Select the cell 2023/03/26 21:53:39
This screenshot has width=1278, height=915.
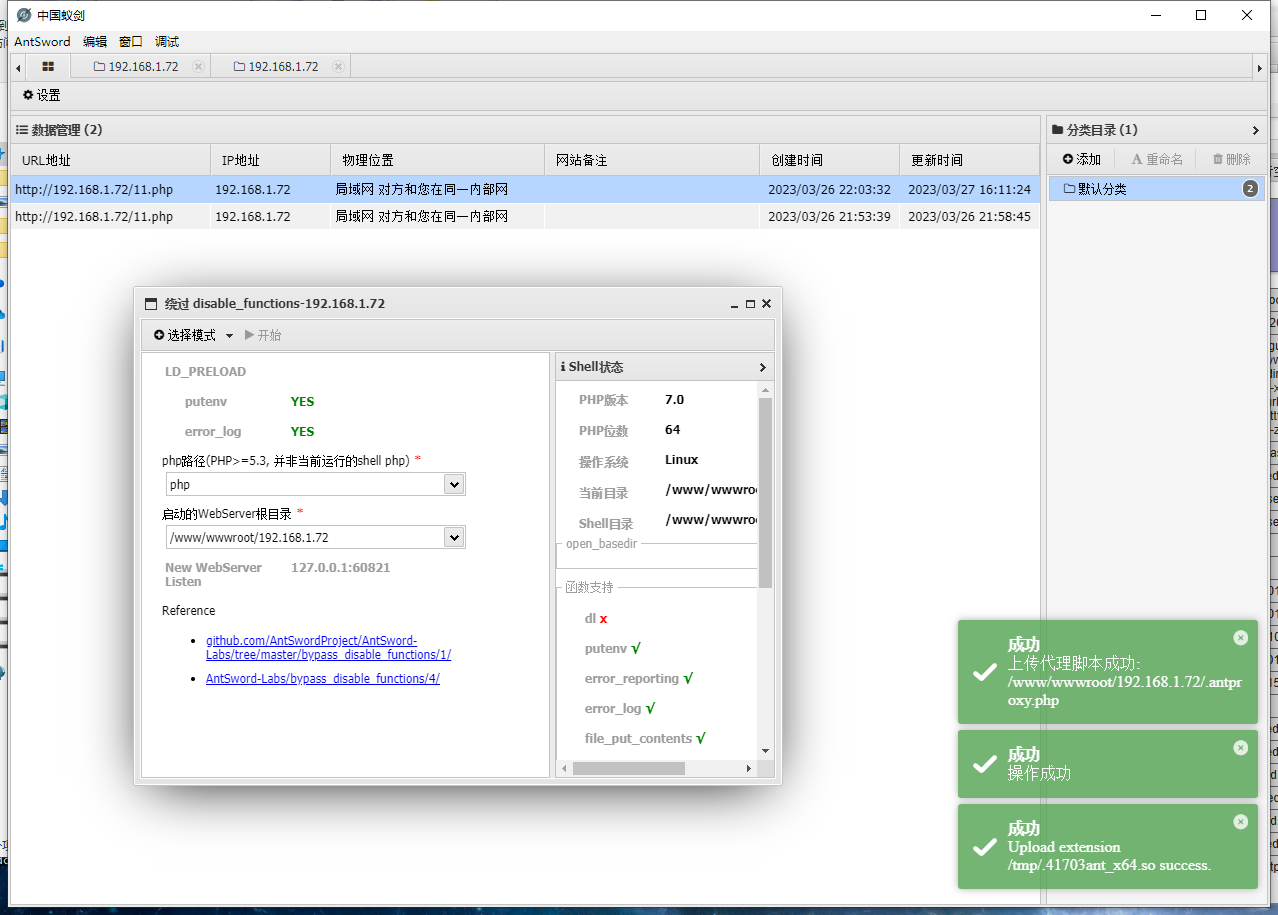[x=829, y=216]
